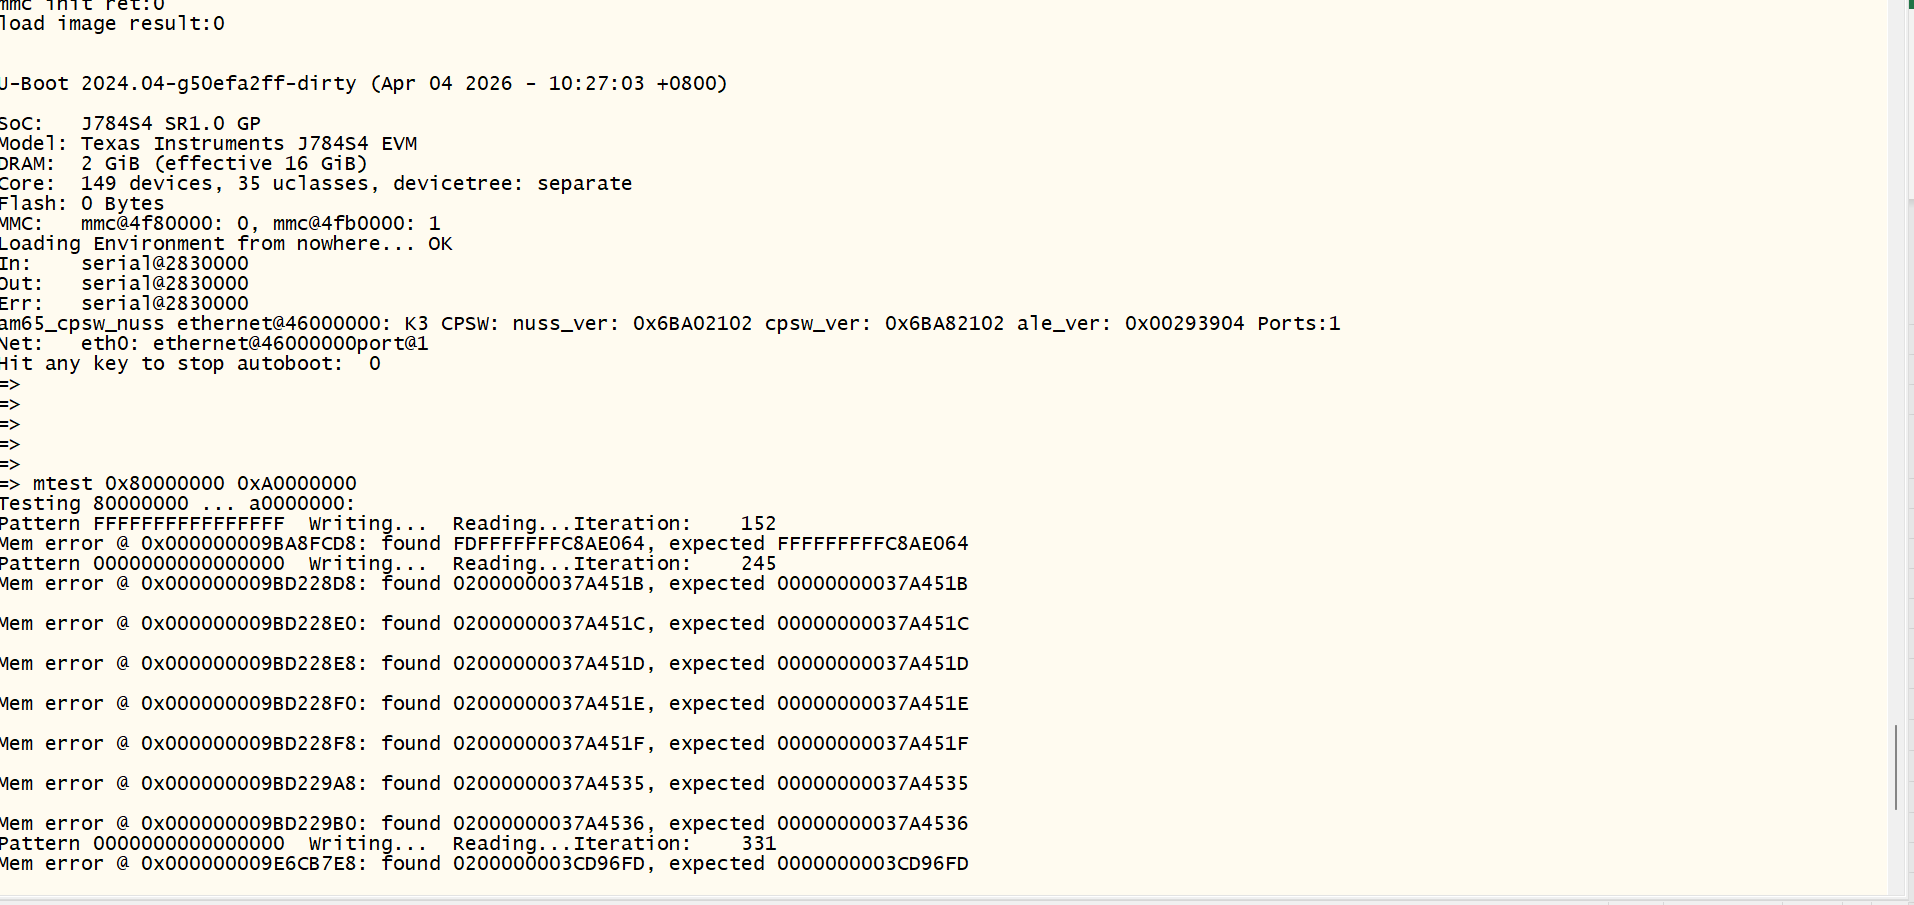Click the mtest 0x80000000 0xA0000000 command line
The width and height of the screenshot is (1914, 905).
(x=178, y=483)
